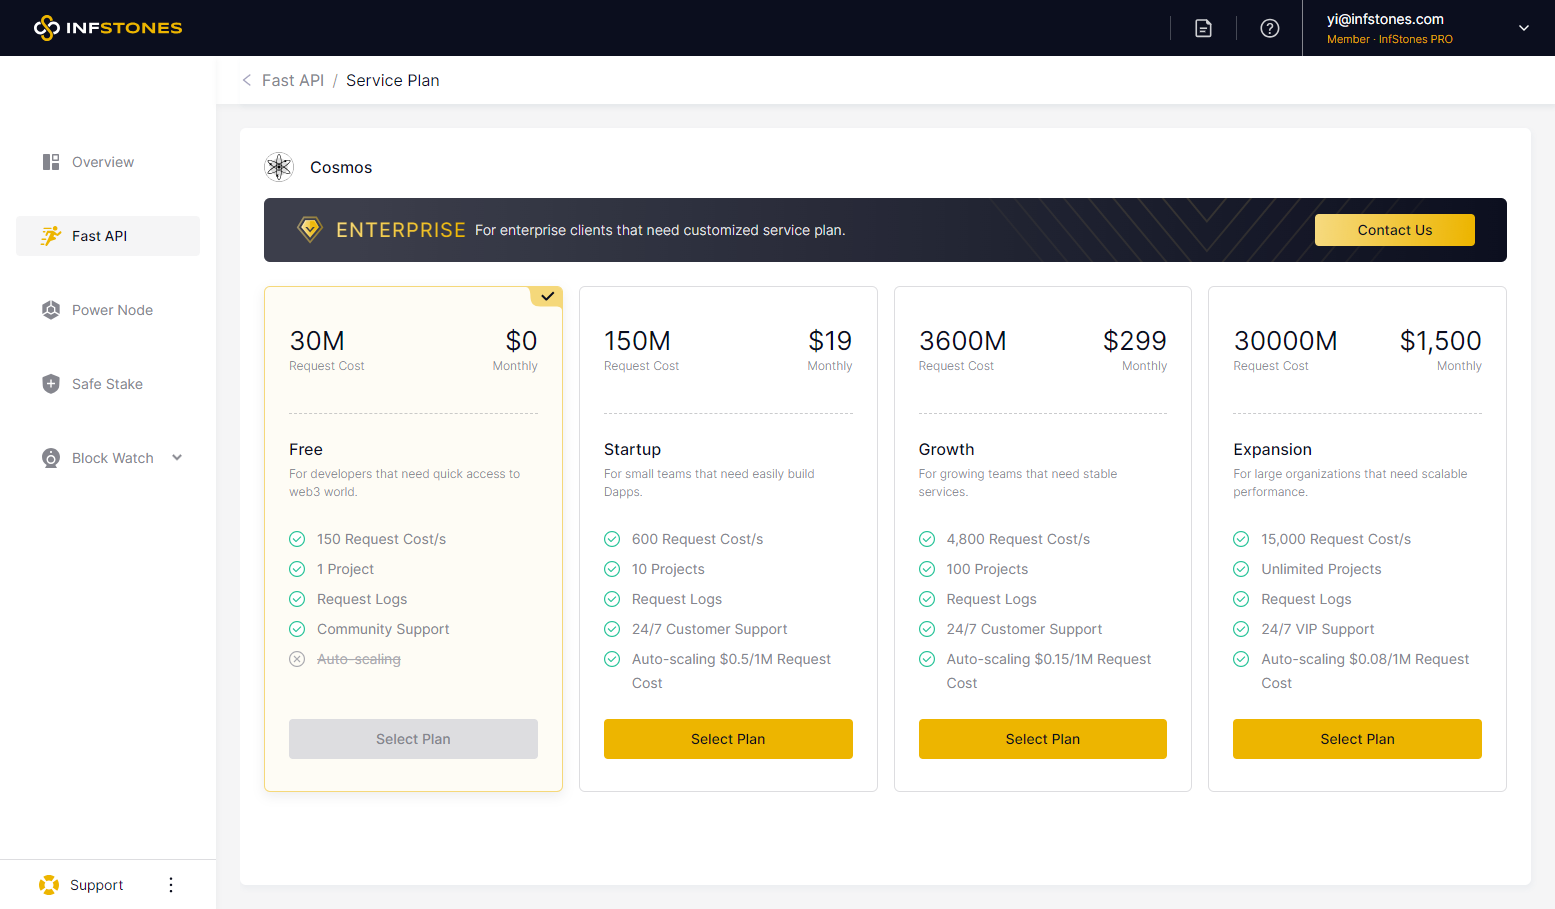Select Fast API in sidebar
Viewport: 1555px width, 909px height.
[x=108, y=236]
